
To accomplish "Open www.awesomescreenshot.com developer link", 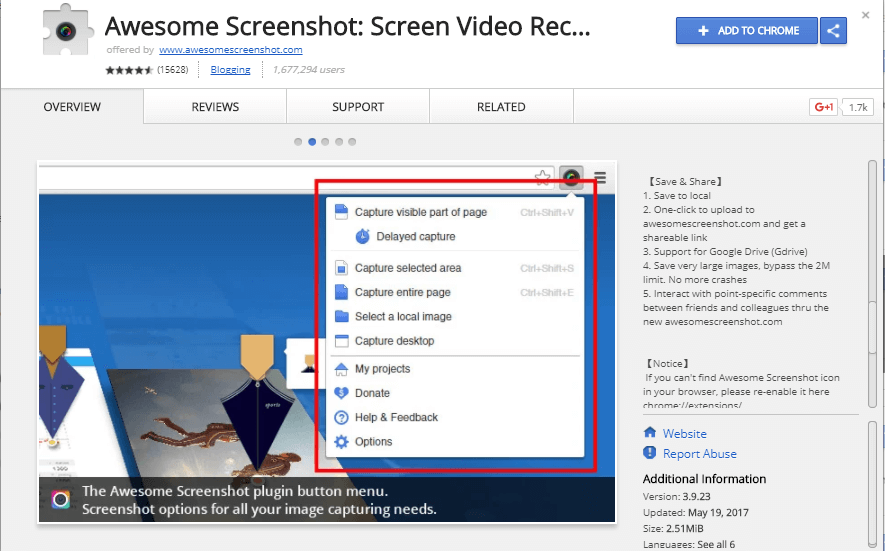I will [x=231, y=50].
